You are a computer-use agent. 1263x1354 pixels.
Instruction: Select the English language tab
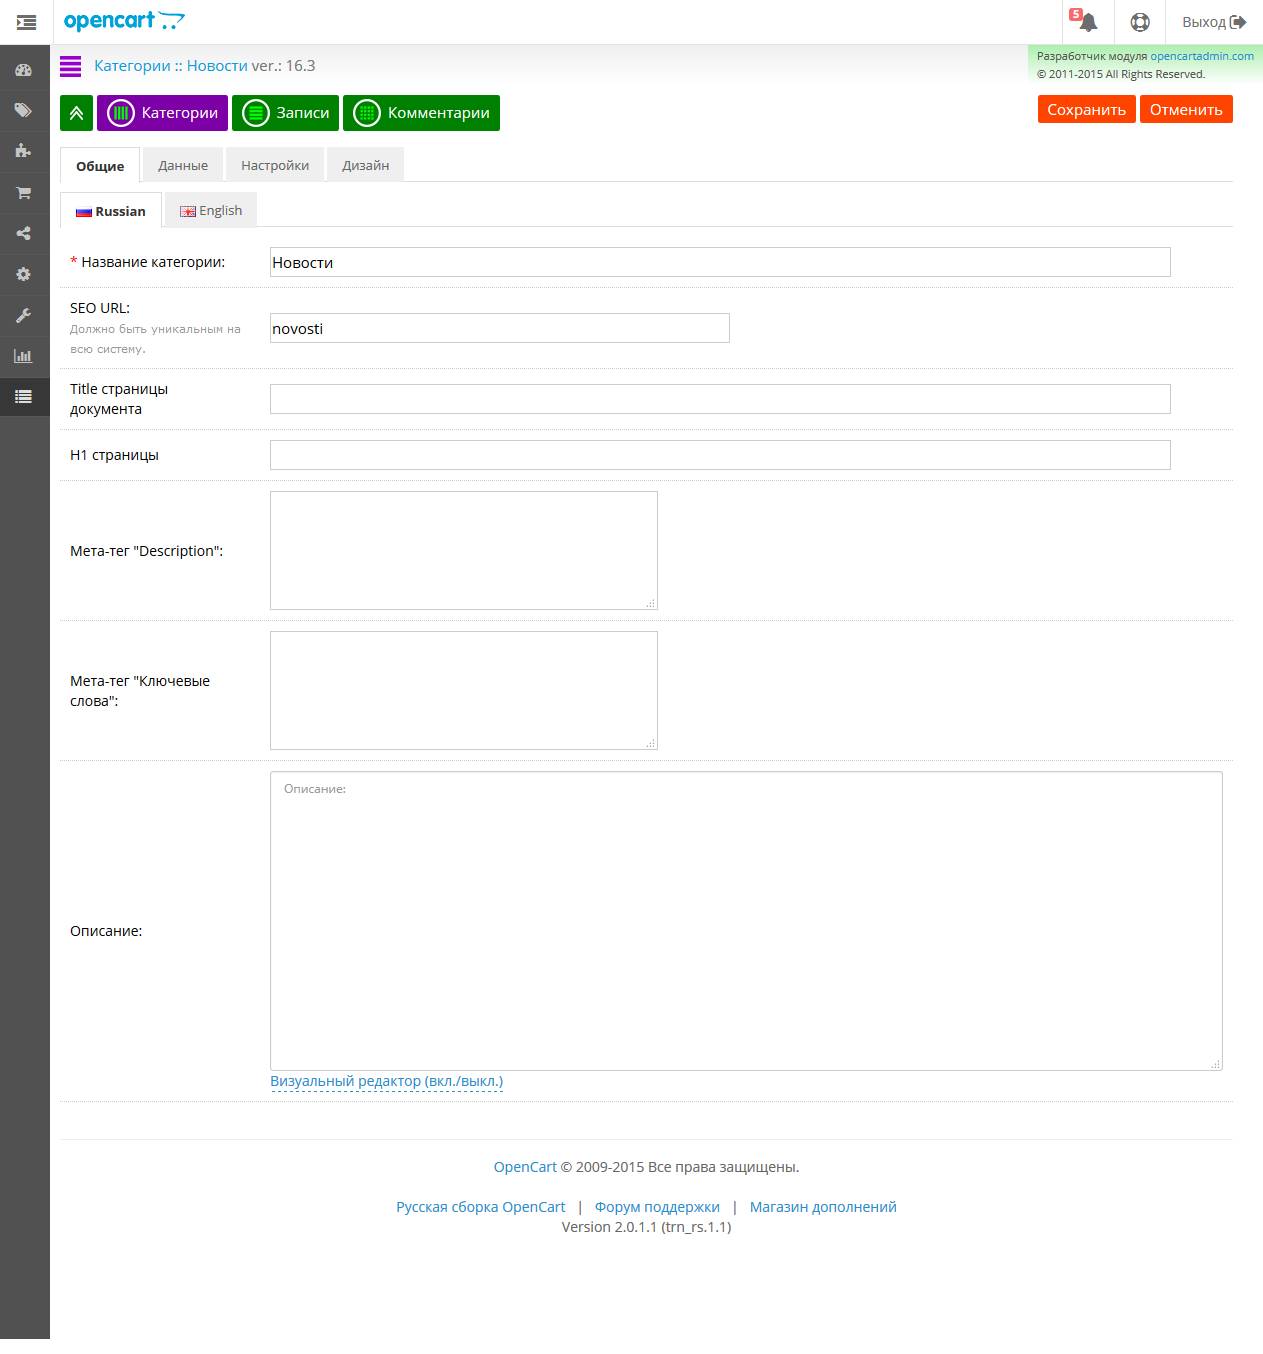tap(211, 210)
